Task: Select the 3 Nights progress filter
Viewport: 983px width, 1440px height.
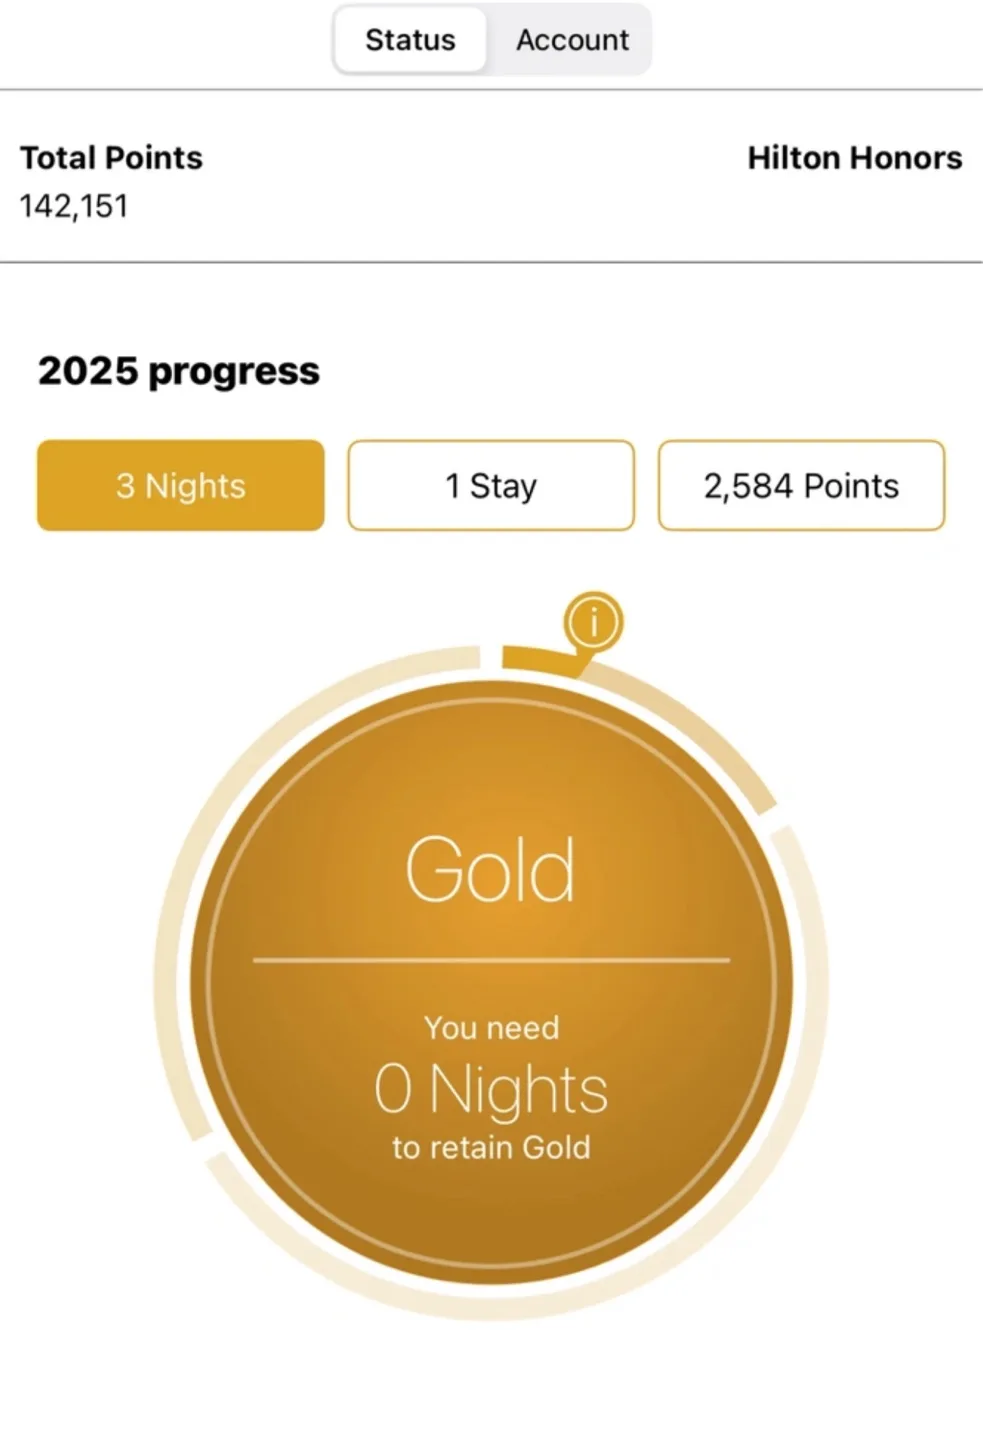Action: pyautogui.click(x=181, y=485)
